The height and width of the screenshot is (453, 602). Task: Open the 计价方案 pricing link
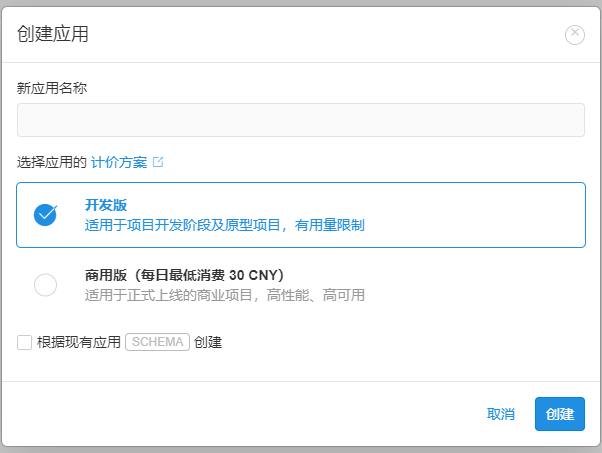pyautogui.click(x=119, y=162)
